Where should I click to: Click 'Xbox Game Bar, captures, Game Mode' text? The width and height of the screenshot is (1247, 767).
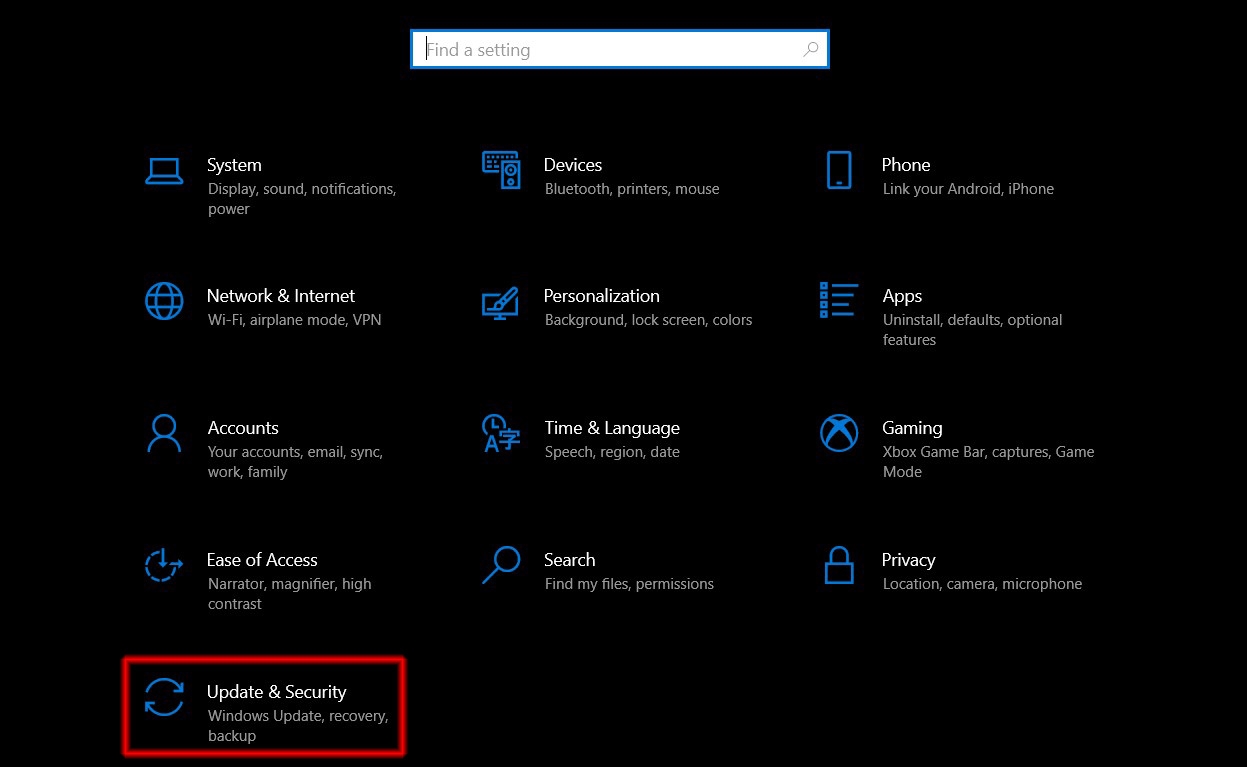[988, 462]
